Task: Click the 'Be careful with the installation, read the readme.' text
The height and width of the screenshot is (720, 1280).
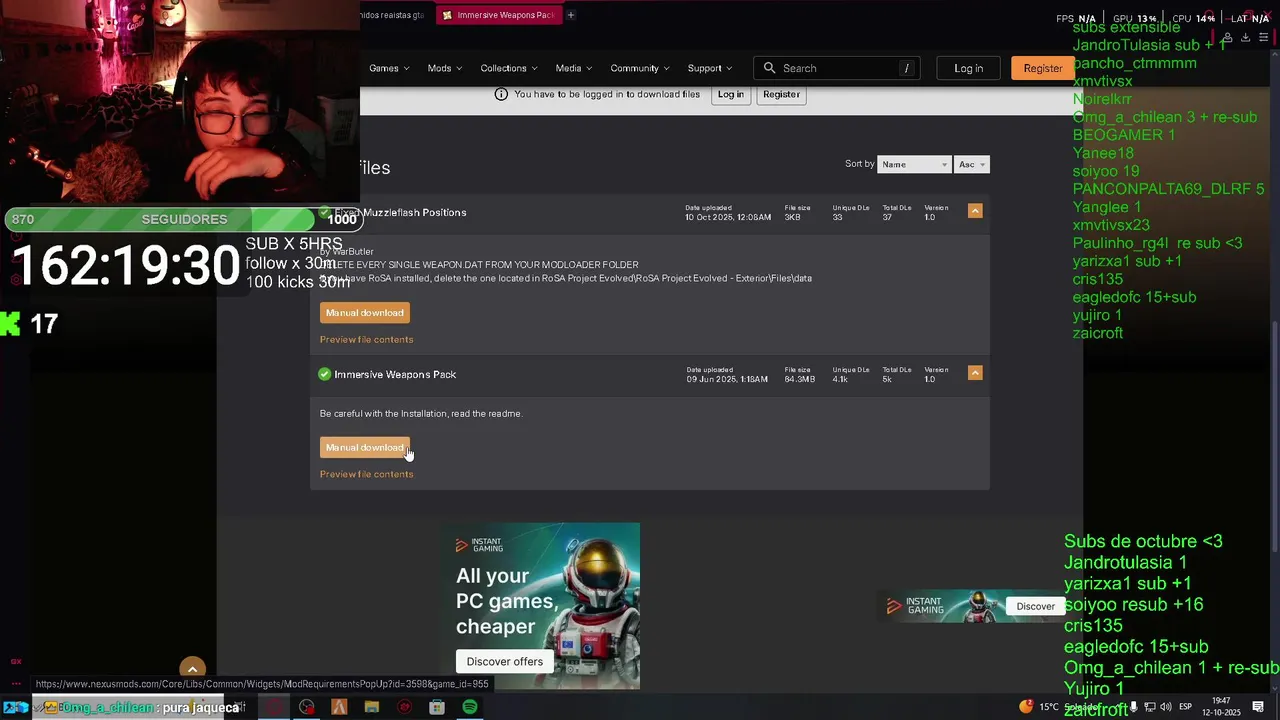Action: click(421, 413)
